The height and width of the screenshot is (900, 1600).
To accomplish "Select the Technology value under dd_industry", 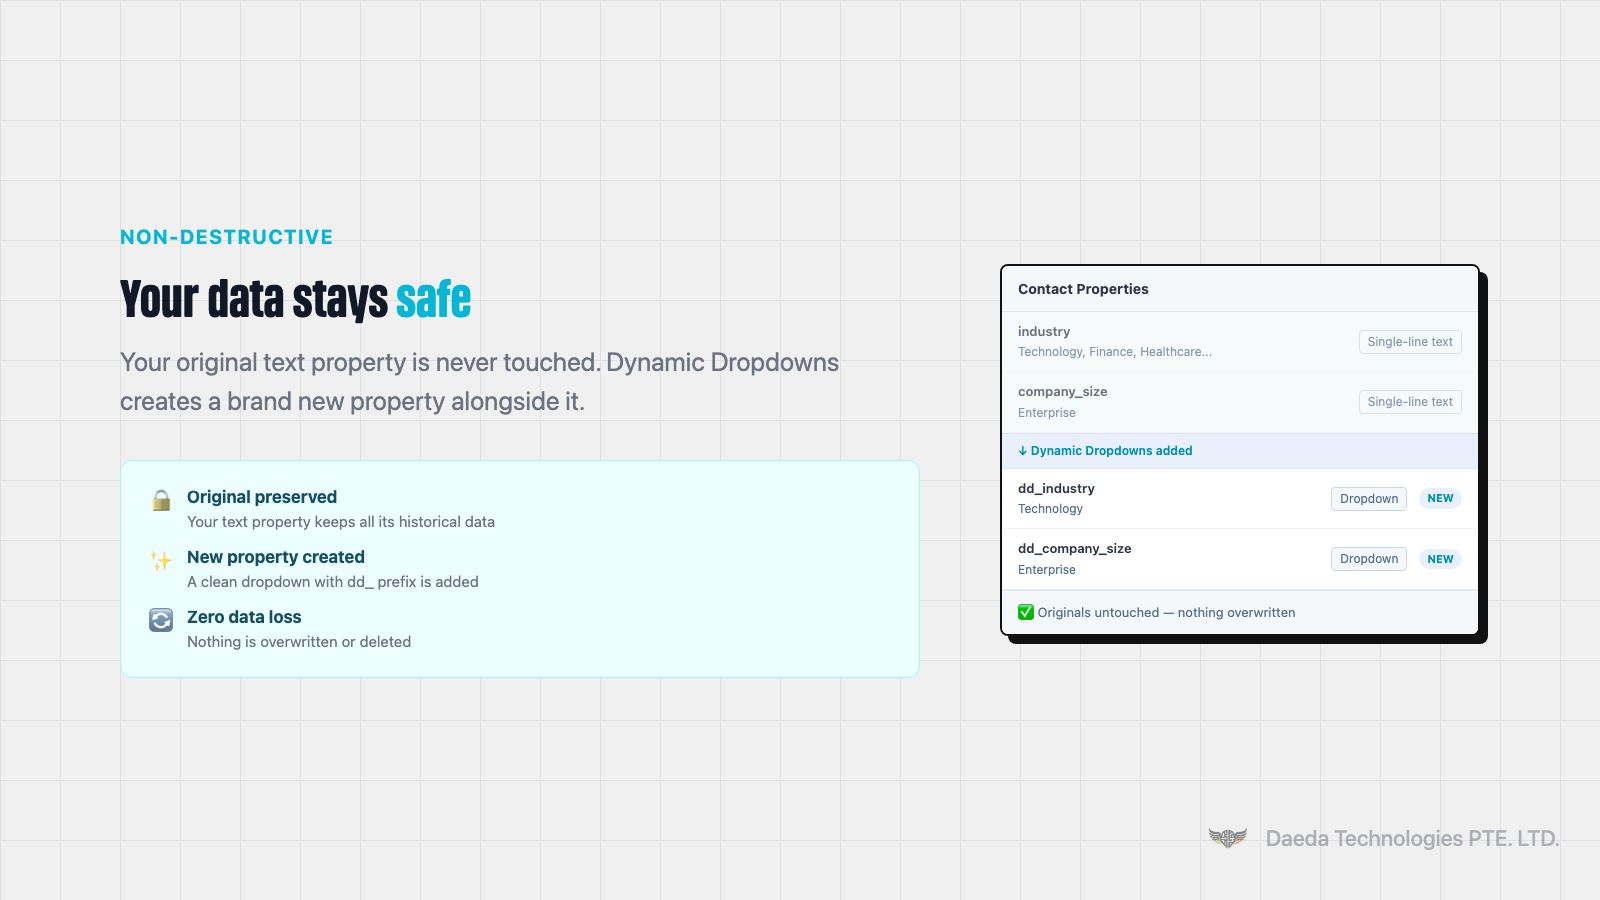I will (x=1050, y=508).
